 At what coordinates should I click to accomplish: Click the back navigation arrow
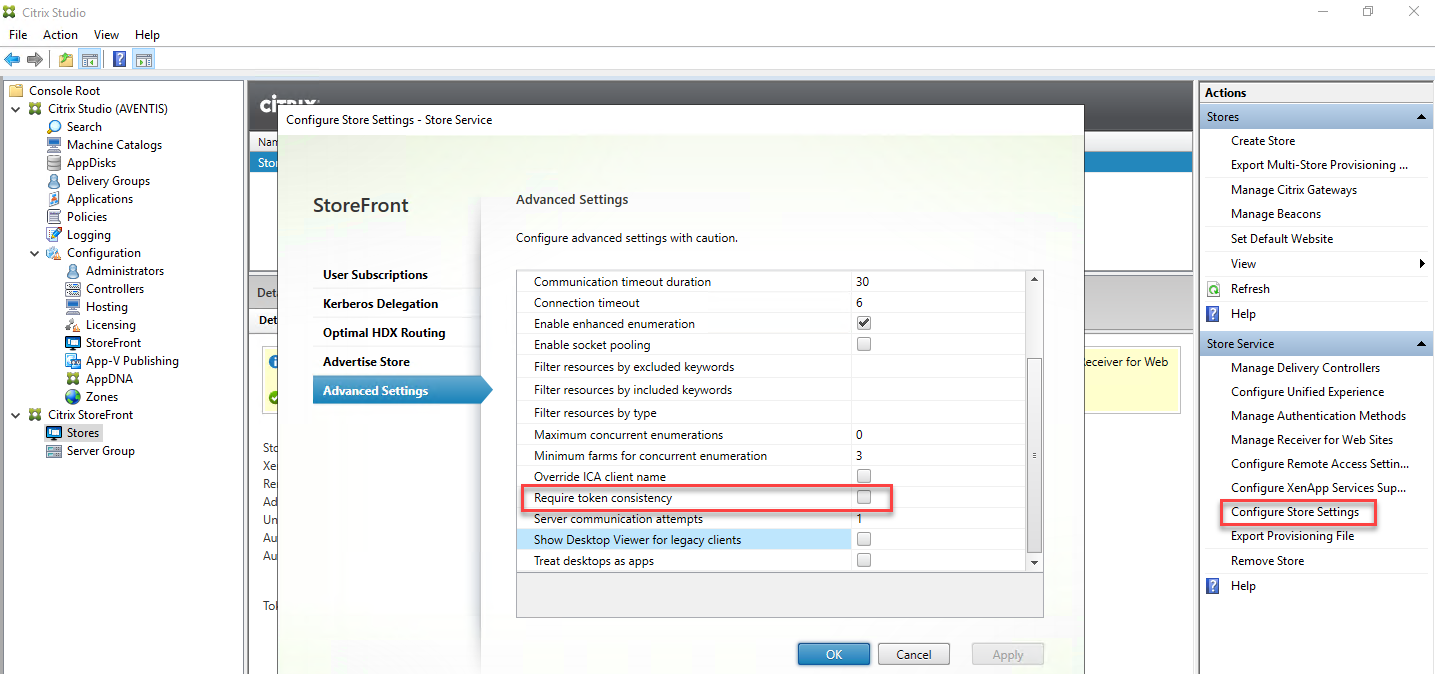tap(12, 59)
